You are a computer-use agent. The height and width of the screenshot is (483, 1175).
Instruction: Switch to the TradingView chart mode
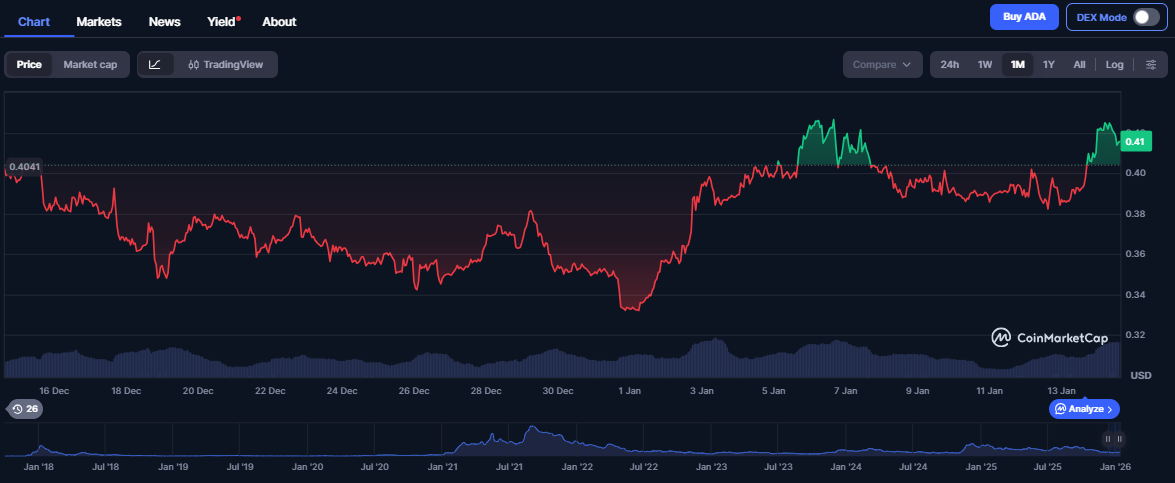pyautogui.click(x=226, y=64)
